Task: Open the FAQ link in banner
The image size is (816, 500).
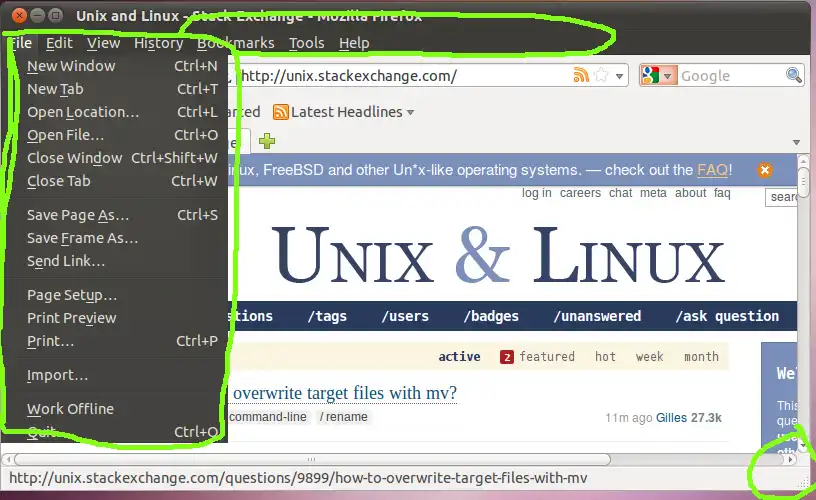Action: click(712, 170)
